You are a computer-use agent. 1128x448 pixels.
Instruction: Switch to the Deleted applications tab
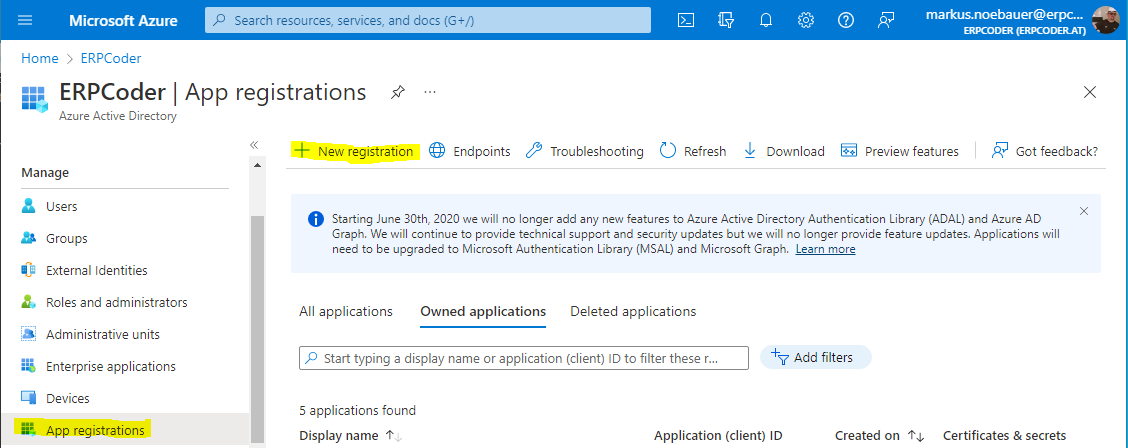click(633, 311)
